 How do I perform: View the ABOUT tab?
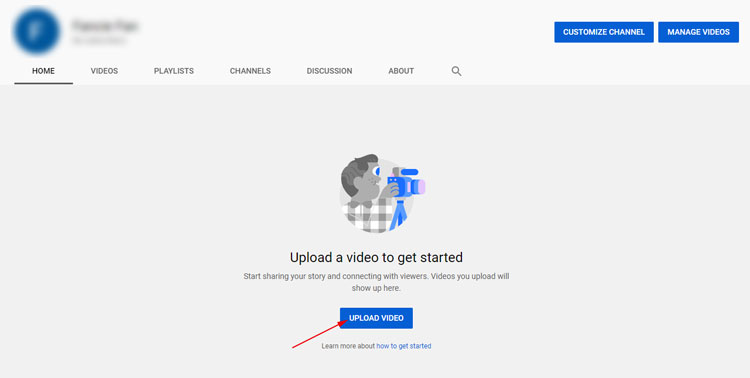[401, 71]
